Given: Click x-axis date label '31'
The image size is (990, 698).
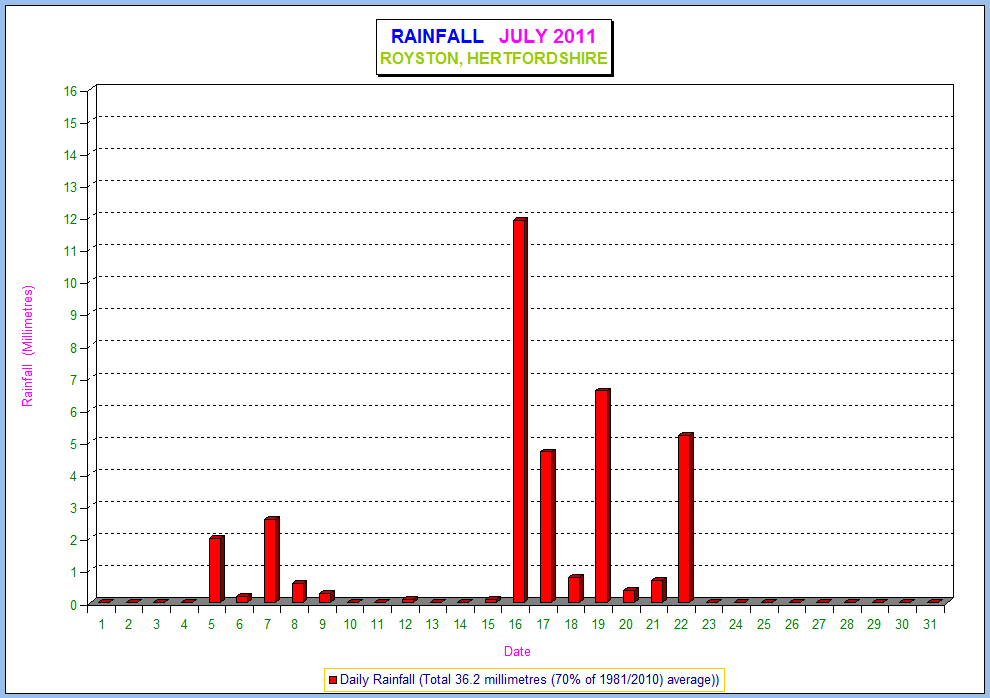Looking at the screenshot, I should click(x=929, y=624).
